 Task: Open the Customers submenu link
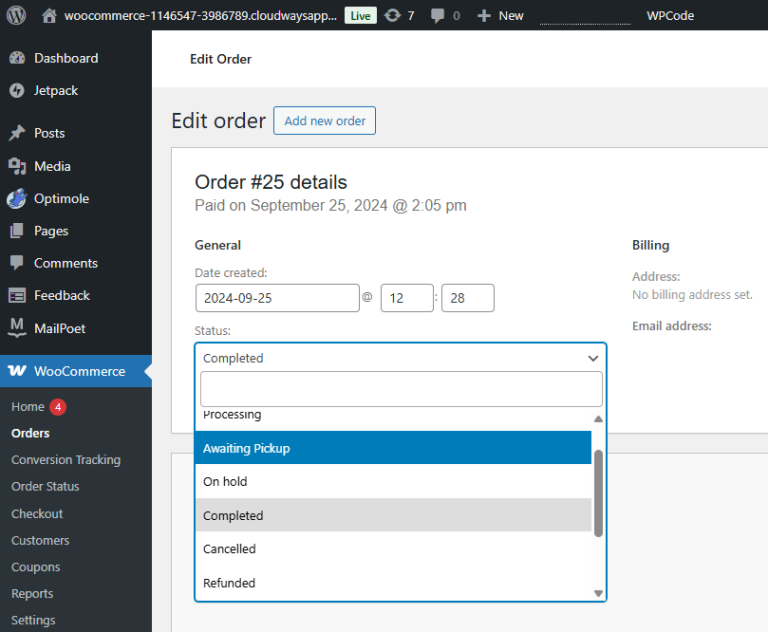tap(41, 540)
